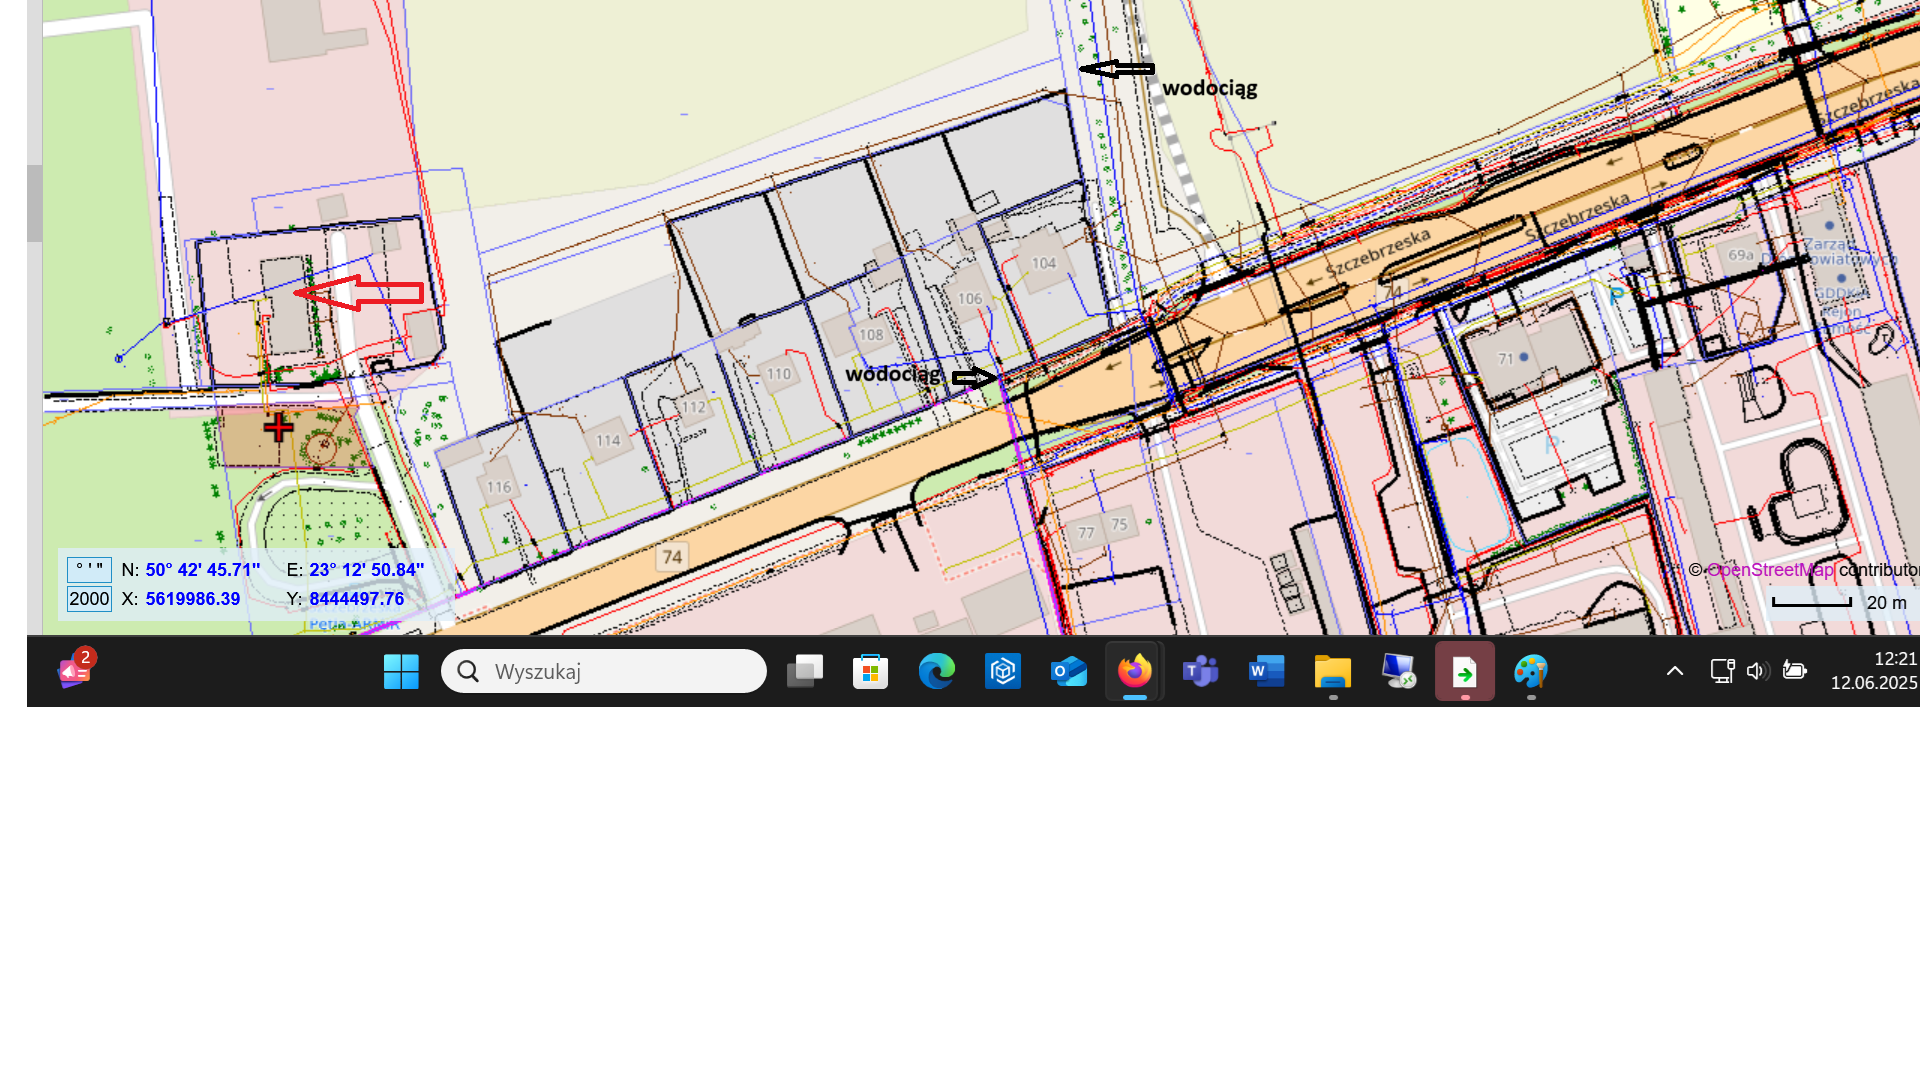Click the 2000 coordinate system box
This screenshot has height=1080, width=1920.
(x=89, y=599)
